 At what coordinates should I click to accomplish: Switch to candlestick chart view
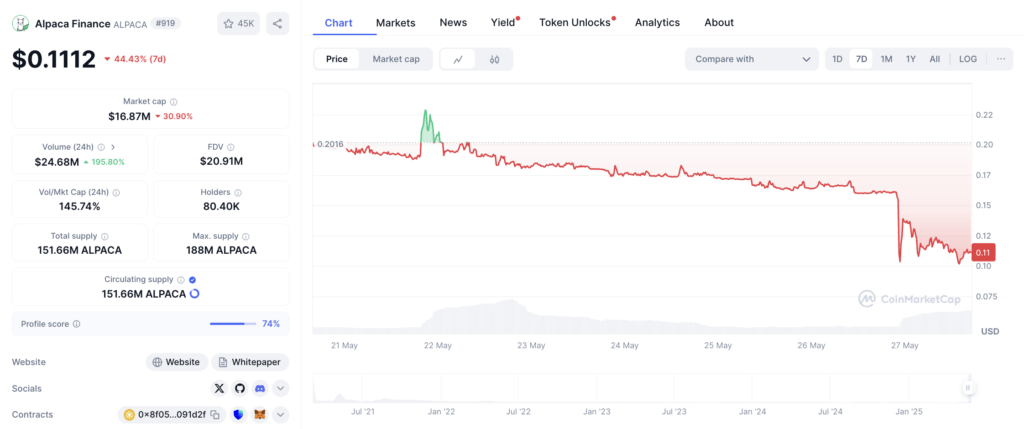coord(494,59)
